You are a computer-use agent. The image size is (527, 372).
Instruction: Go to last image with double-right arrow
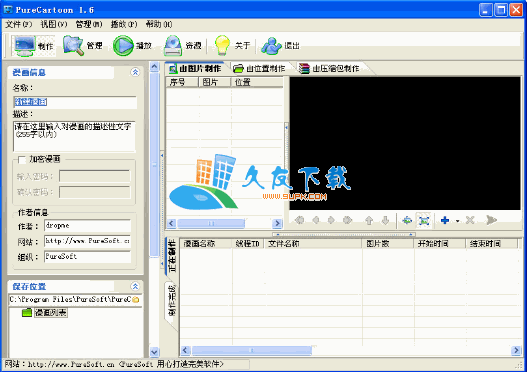(348, 220)
